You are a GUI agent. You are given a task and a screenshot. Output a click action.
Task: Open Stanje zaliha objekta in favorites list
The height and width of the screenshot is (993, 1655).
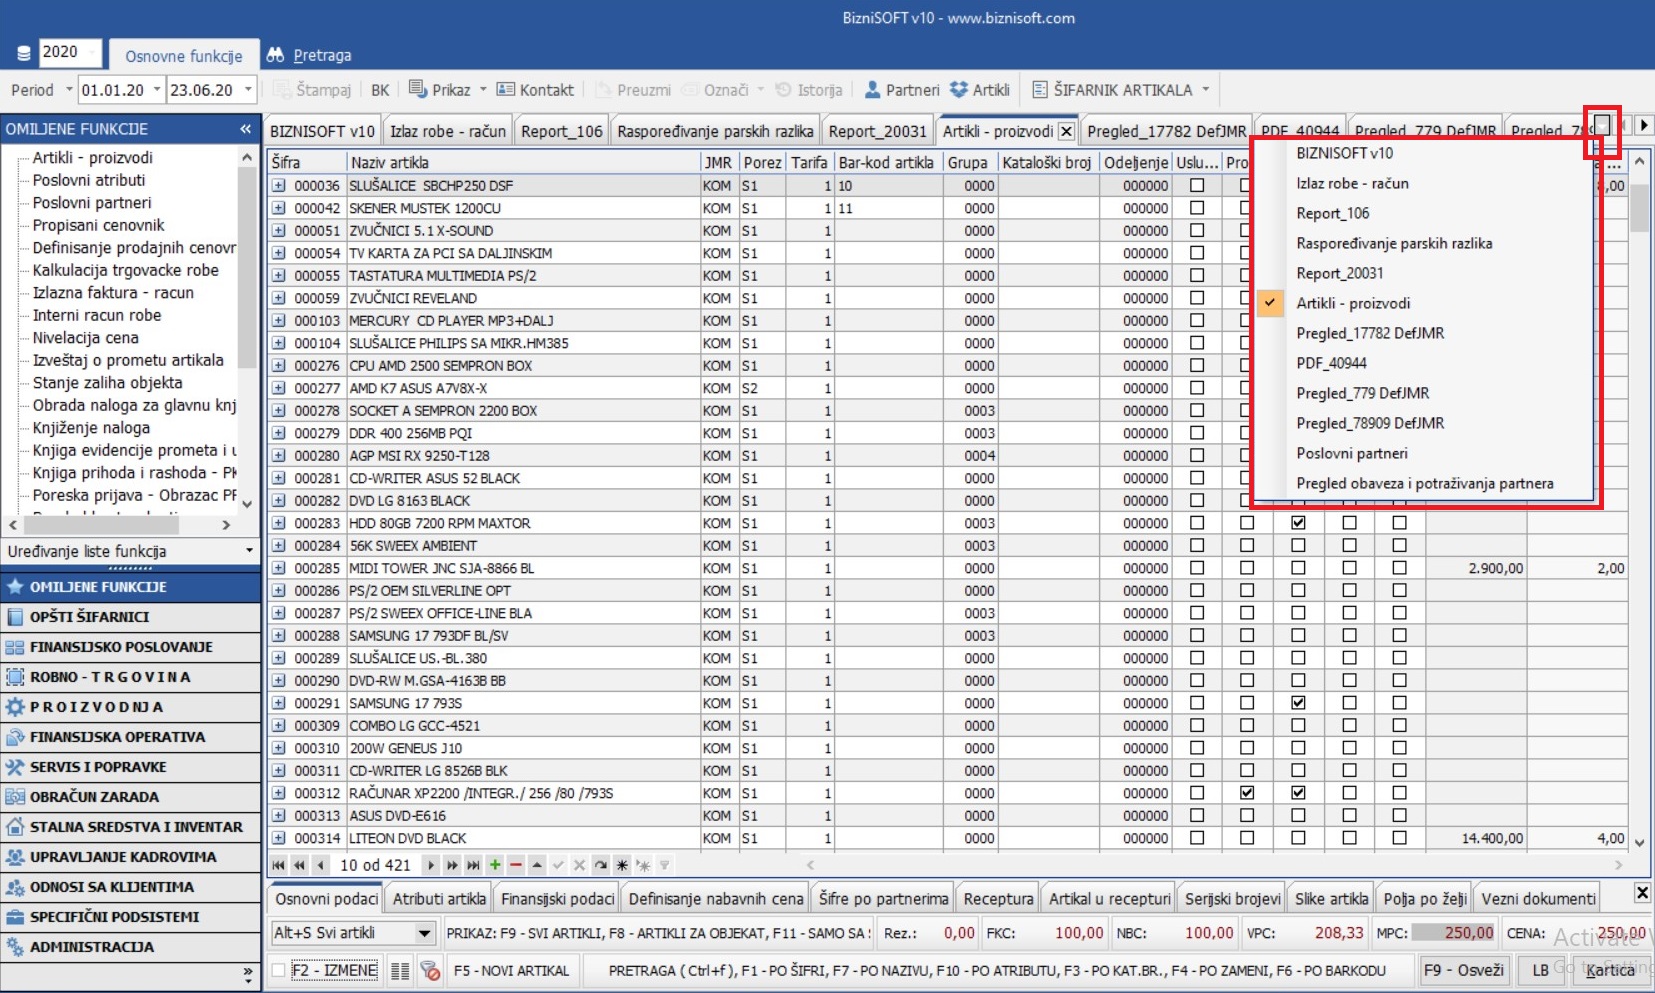click(108, 382)
